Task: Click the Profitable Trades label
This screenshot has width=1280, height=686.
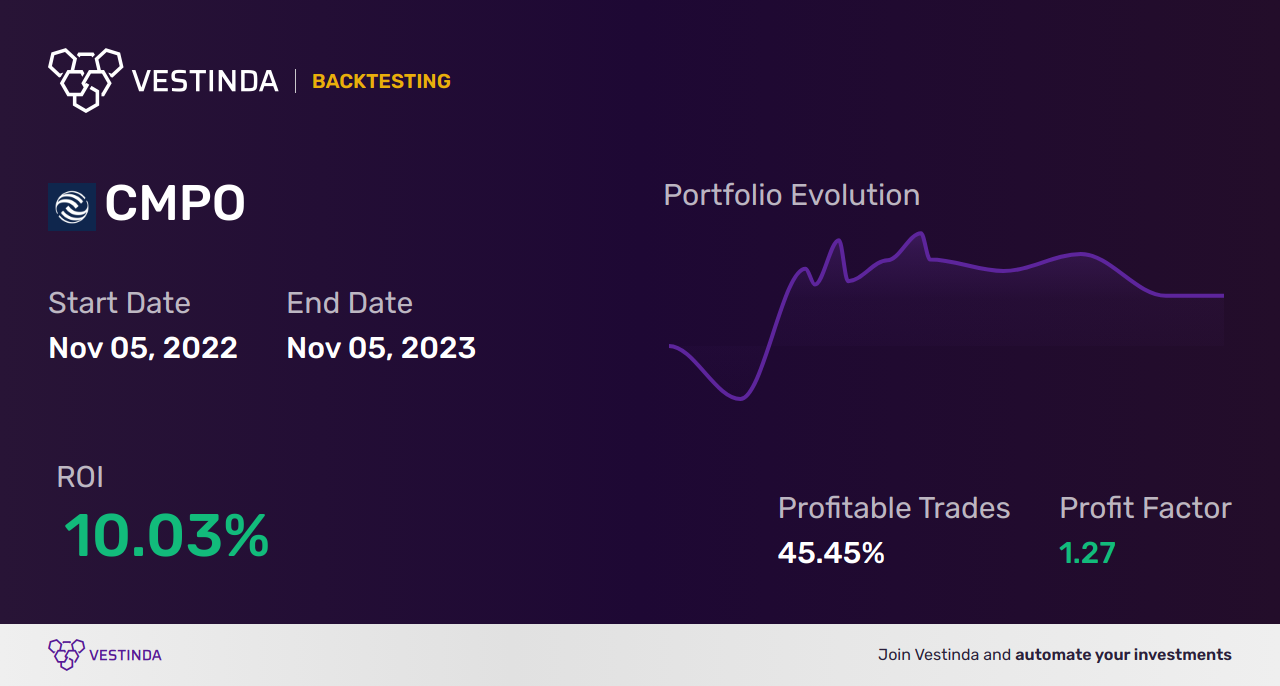Action: point(894,508)
